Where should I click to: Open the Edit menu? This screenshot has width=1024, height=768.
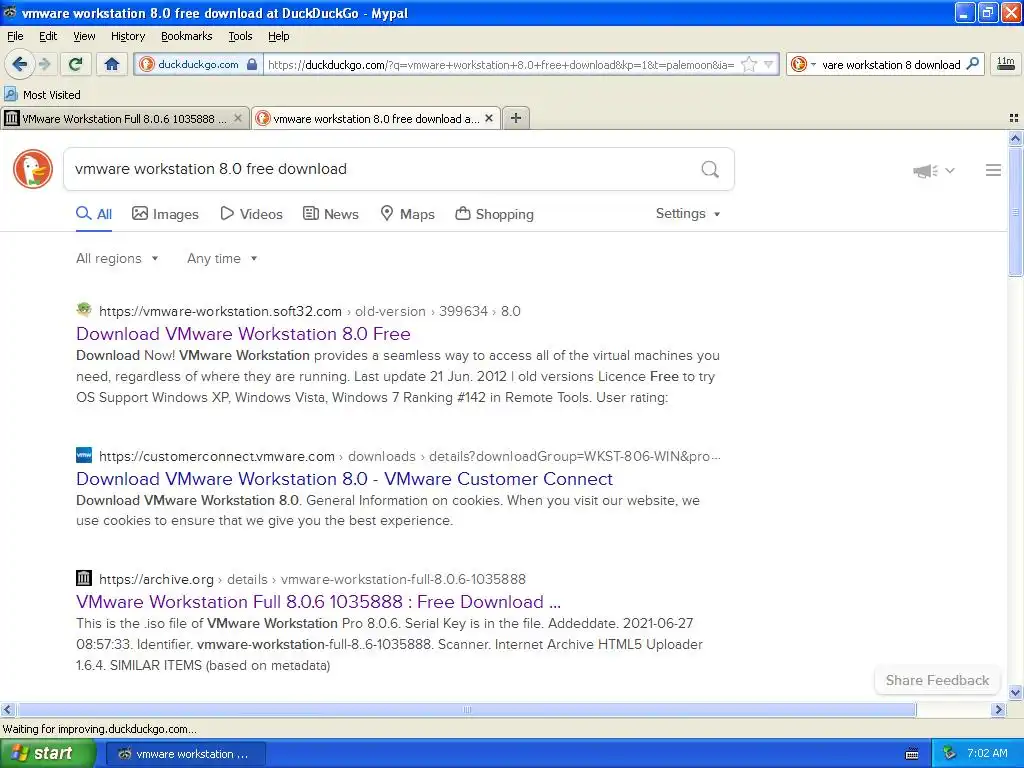point(48,37)
